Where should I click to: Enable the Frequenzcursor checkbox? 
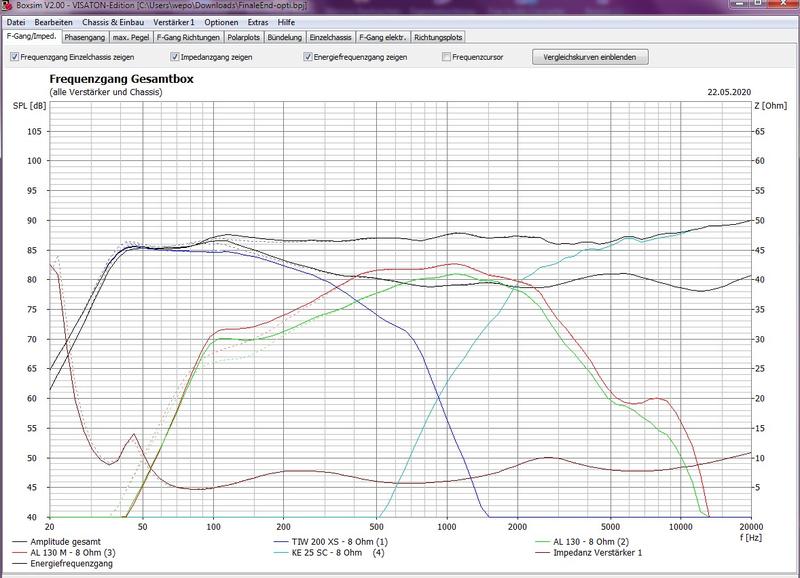click(446, 57)
